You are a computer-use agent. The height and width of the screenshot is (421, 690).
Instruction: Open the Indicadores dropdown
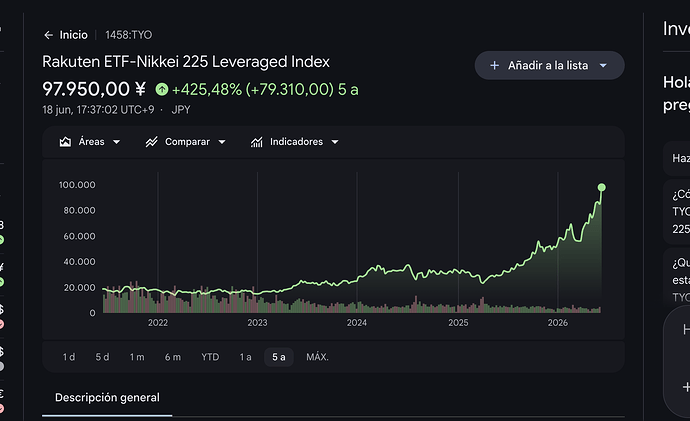click(x=295, y=142)
